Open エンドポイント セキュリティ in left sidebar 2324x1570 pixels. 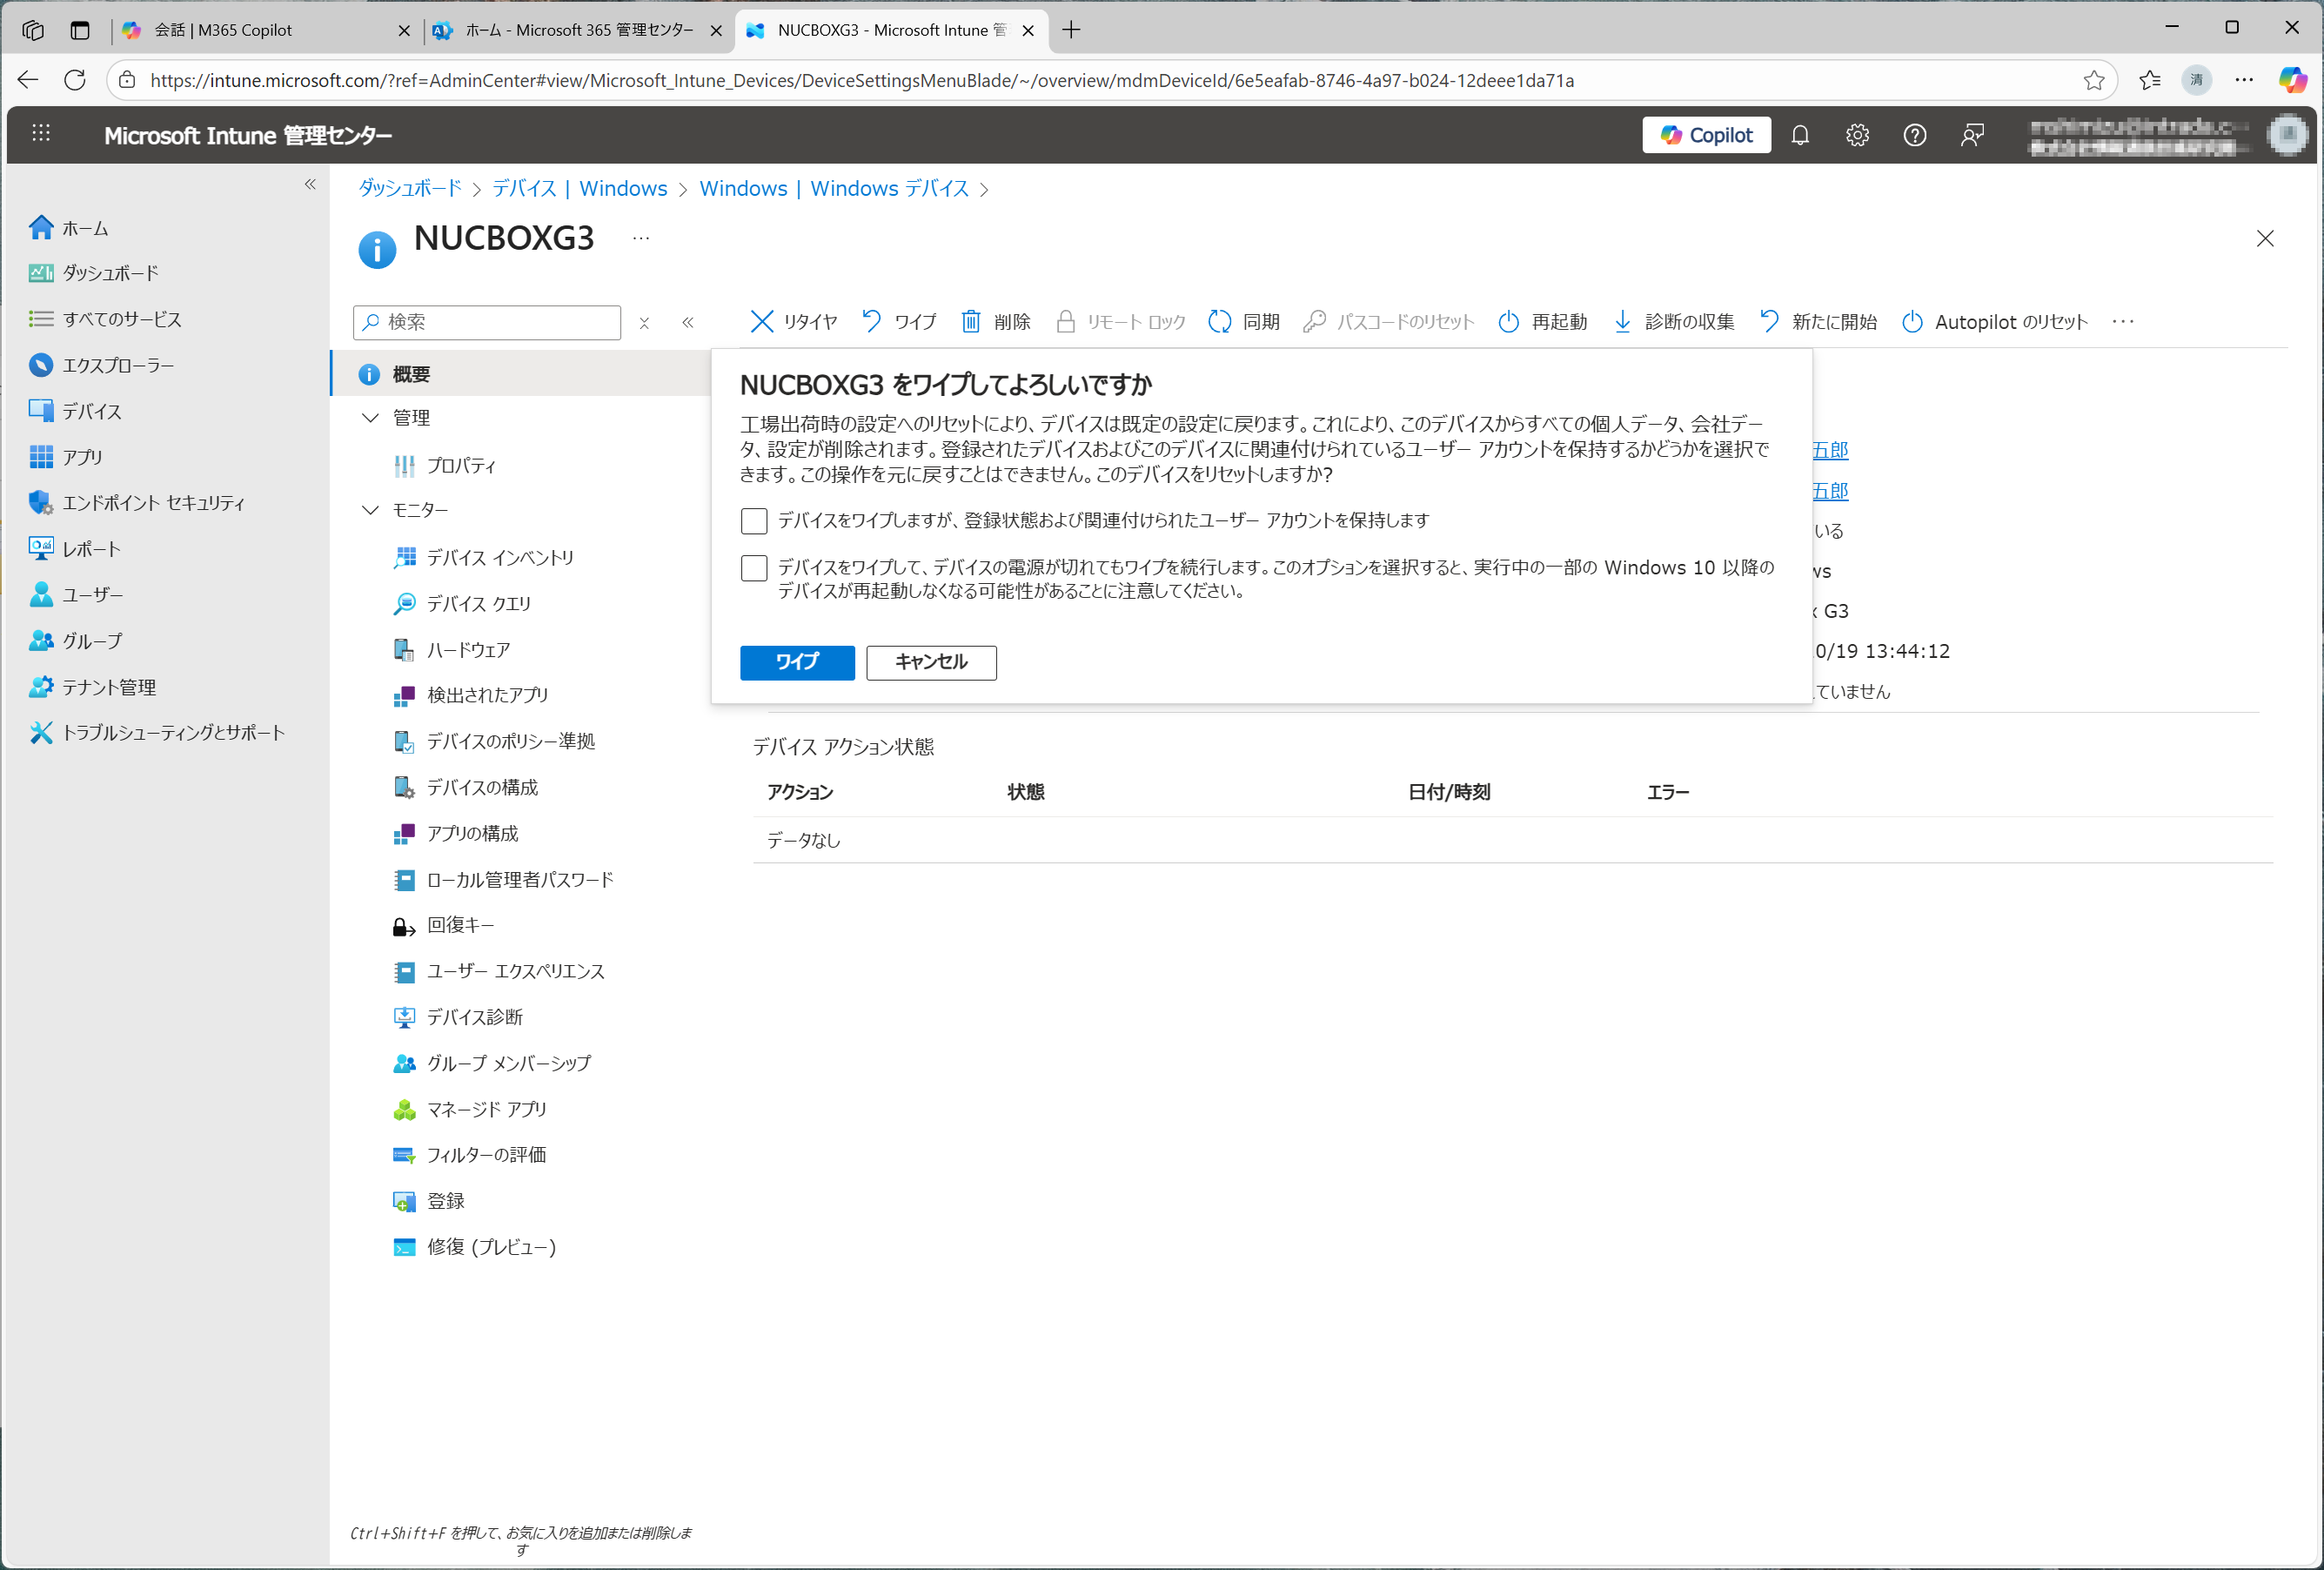(153, 503)
